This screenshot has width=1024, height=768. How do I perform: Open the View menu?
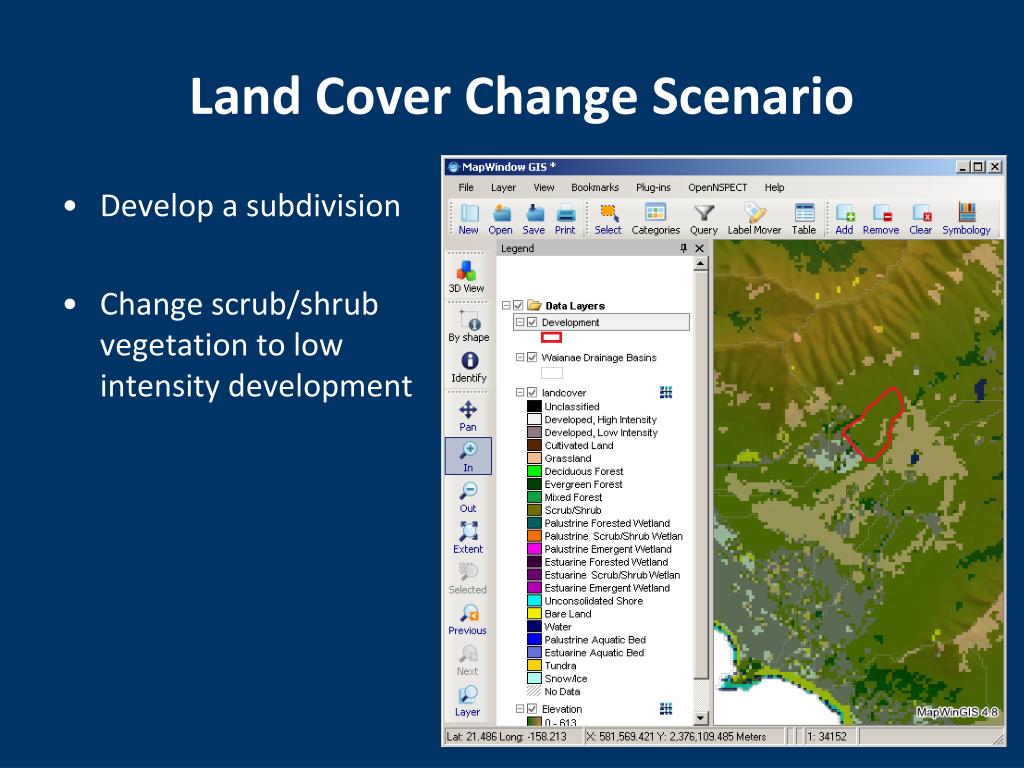pos(543,187)
